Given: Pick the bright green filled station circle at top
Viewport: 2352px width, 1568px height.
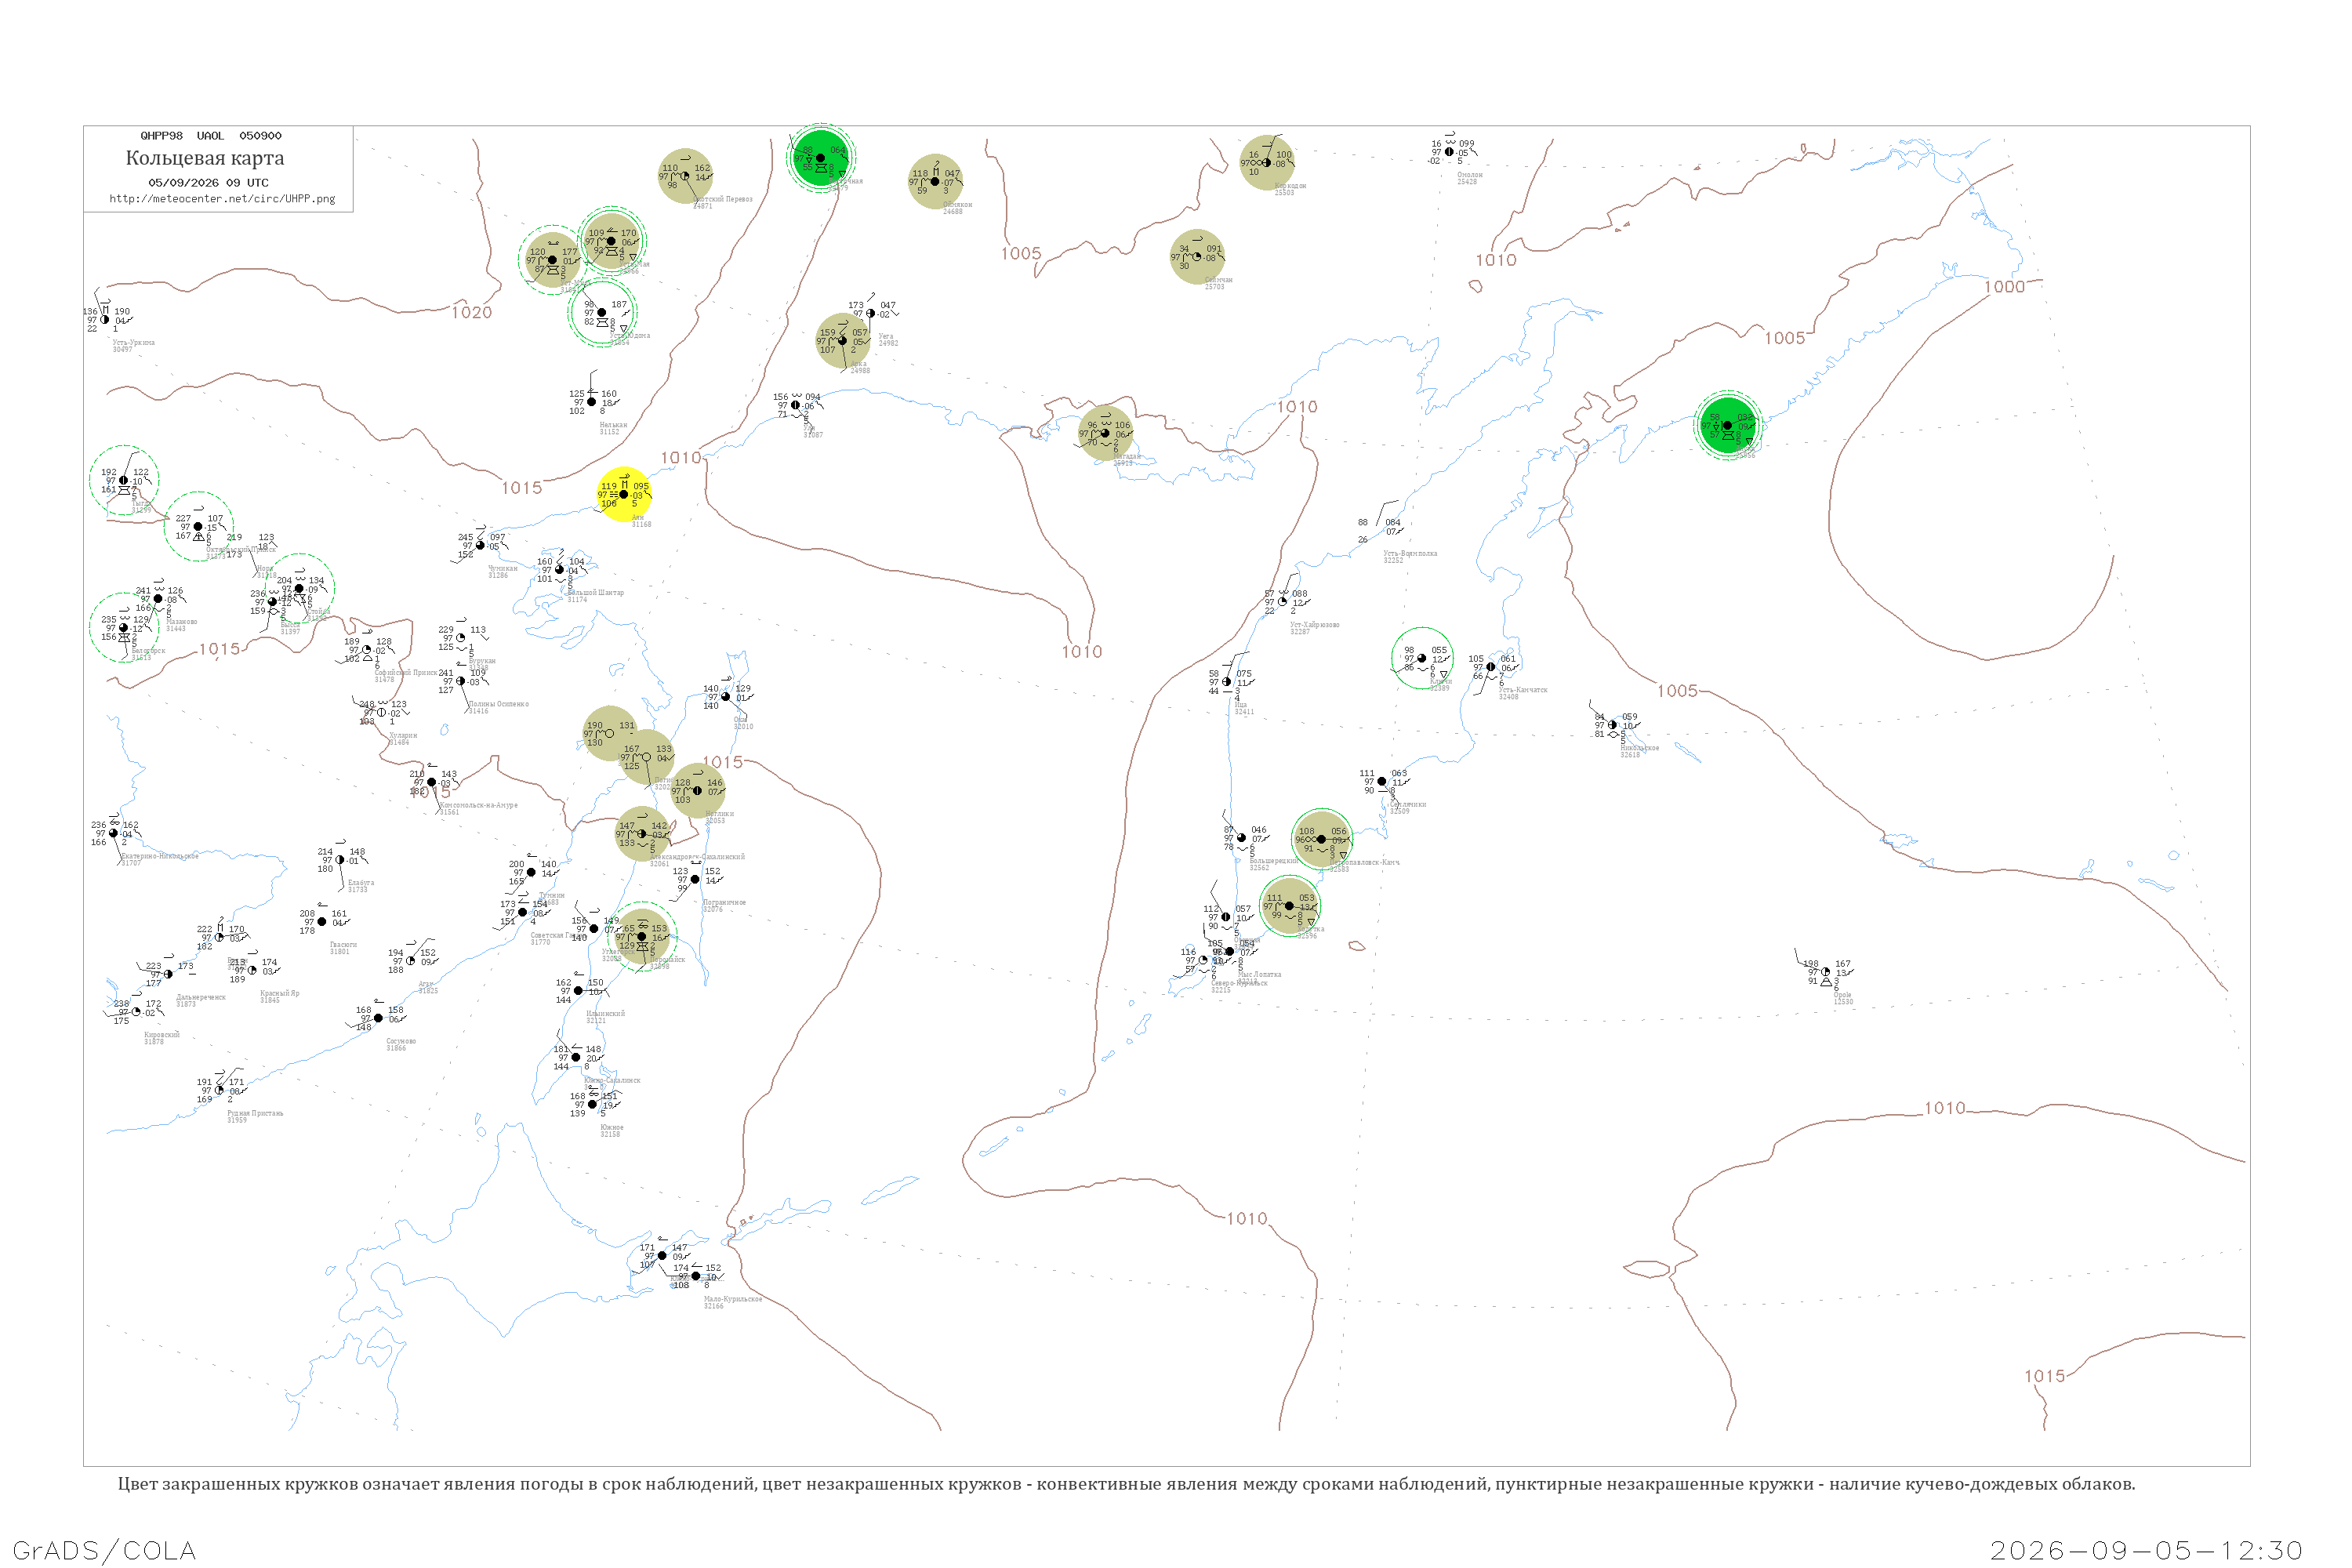Looking at the screenshot, I should pos(821,158).
